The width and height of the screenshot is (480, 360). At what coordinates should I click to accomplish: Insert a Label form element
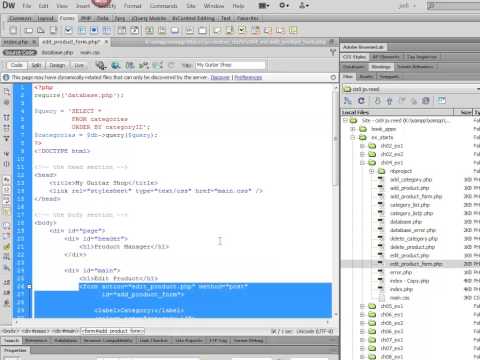pos(189,30)
